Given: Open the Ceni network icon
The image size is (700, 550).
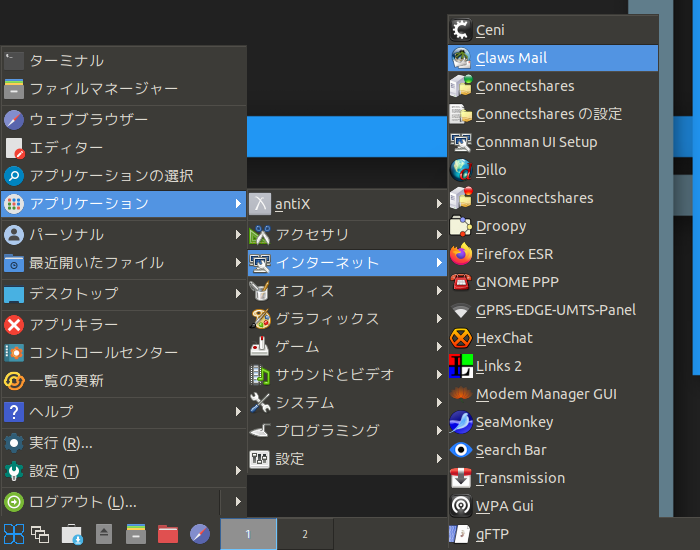Looking at the screenshot, I should 460,30.
